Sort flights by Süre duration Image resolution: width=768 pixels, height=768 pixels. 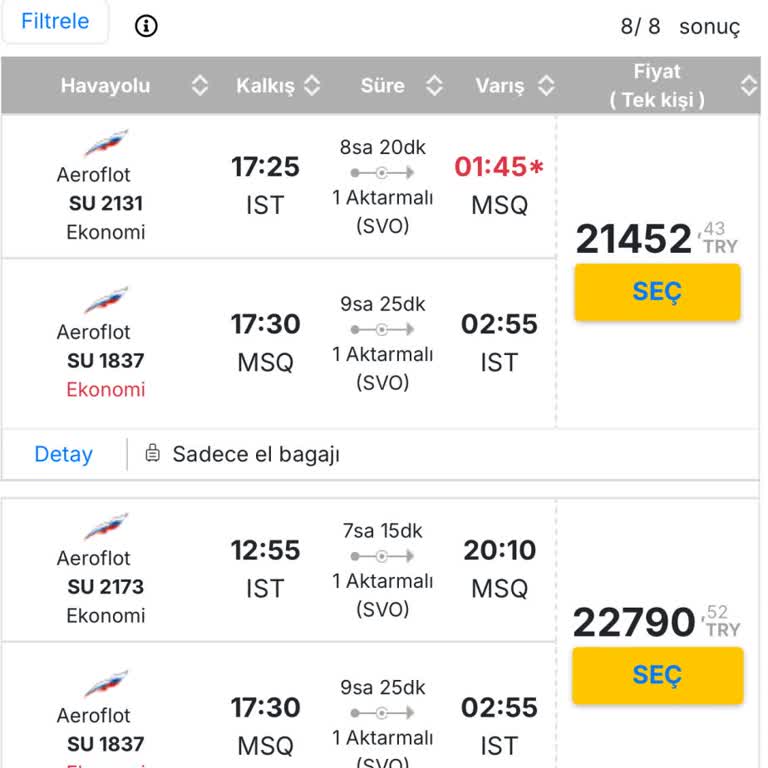point(434,86)
